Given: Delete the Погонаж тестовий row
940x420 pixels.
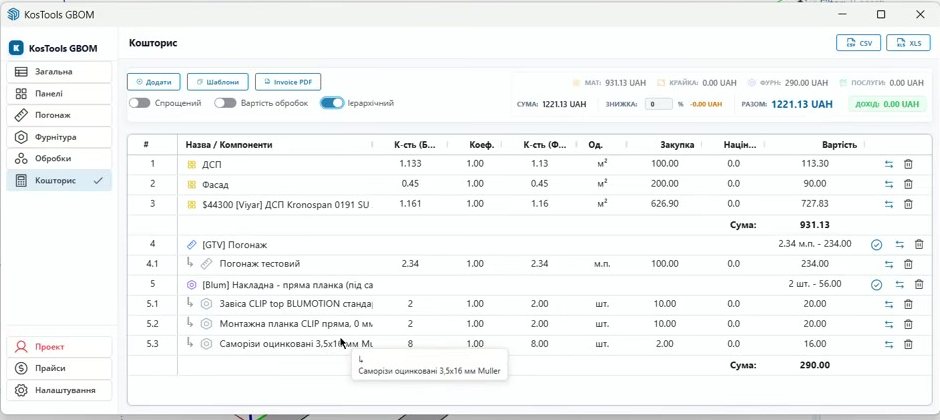Looking at the screenshot, I should tap(908, 264).
